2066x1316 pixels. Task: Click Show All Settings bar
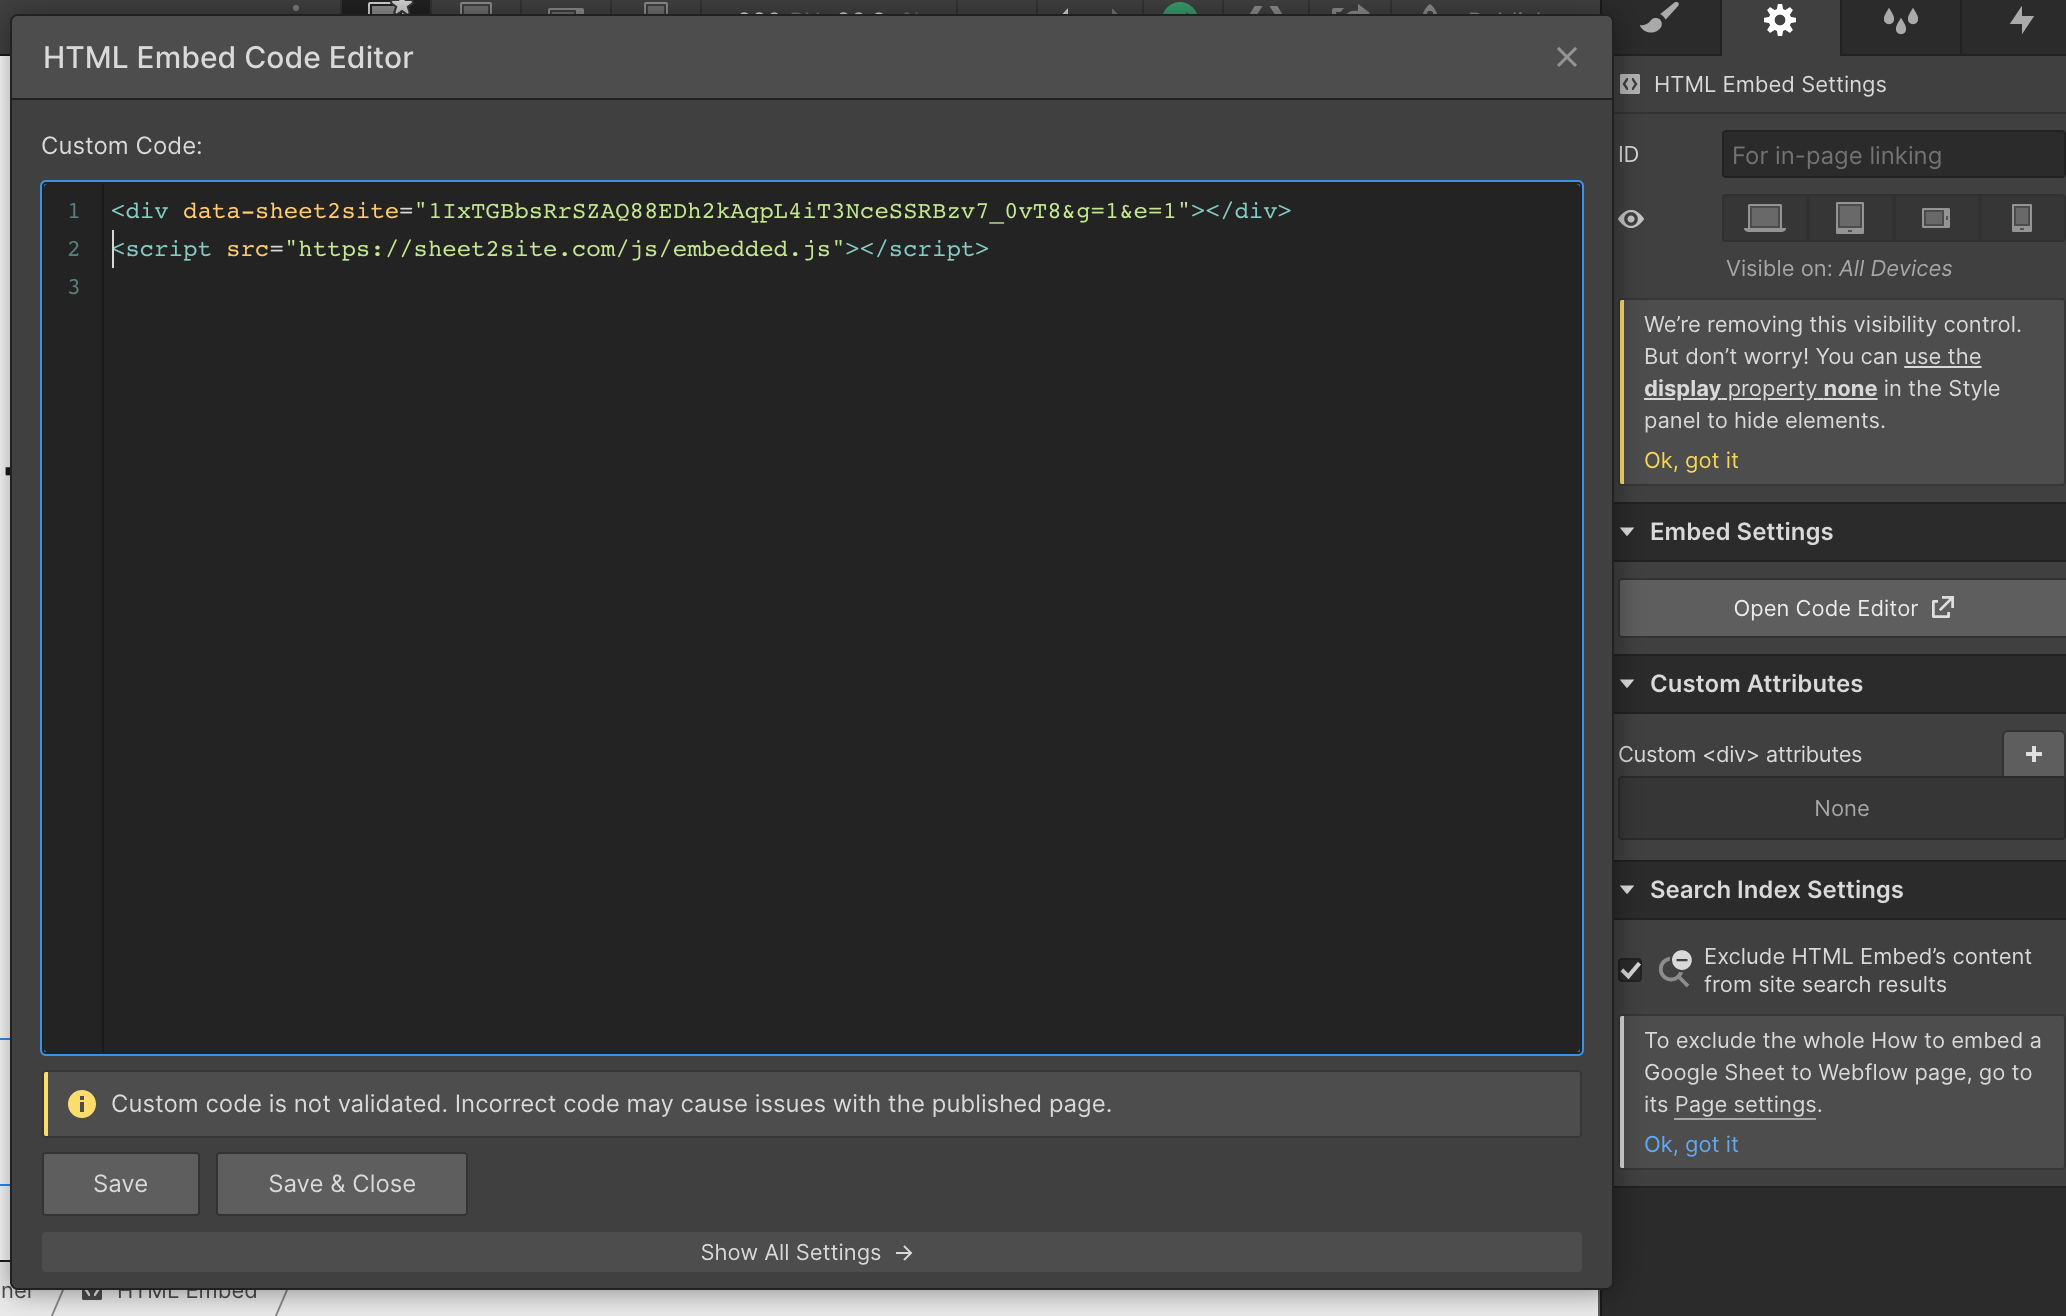click(x=811, y=1252)
